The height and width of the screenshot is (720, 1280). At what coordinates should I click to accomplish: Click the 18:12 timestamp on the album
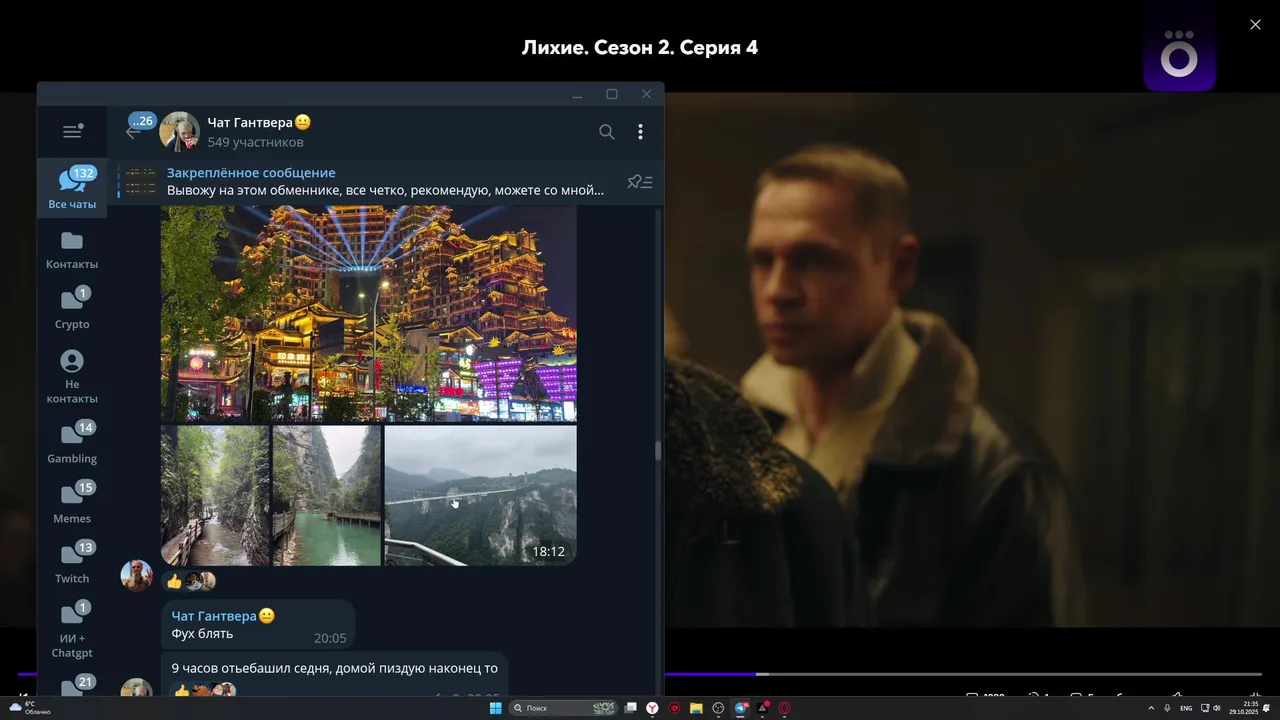(548, 551)
